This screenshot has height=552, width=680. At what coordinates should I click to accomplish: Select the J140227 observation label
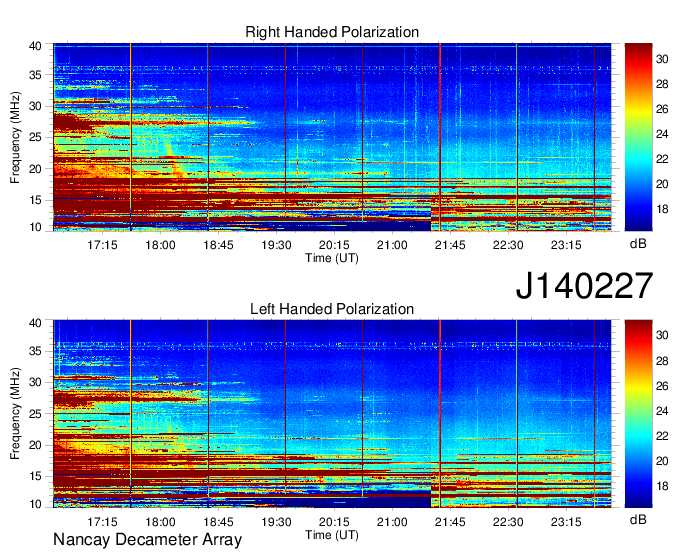click(584, 286)
